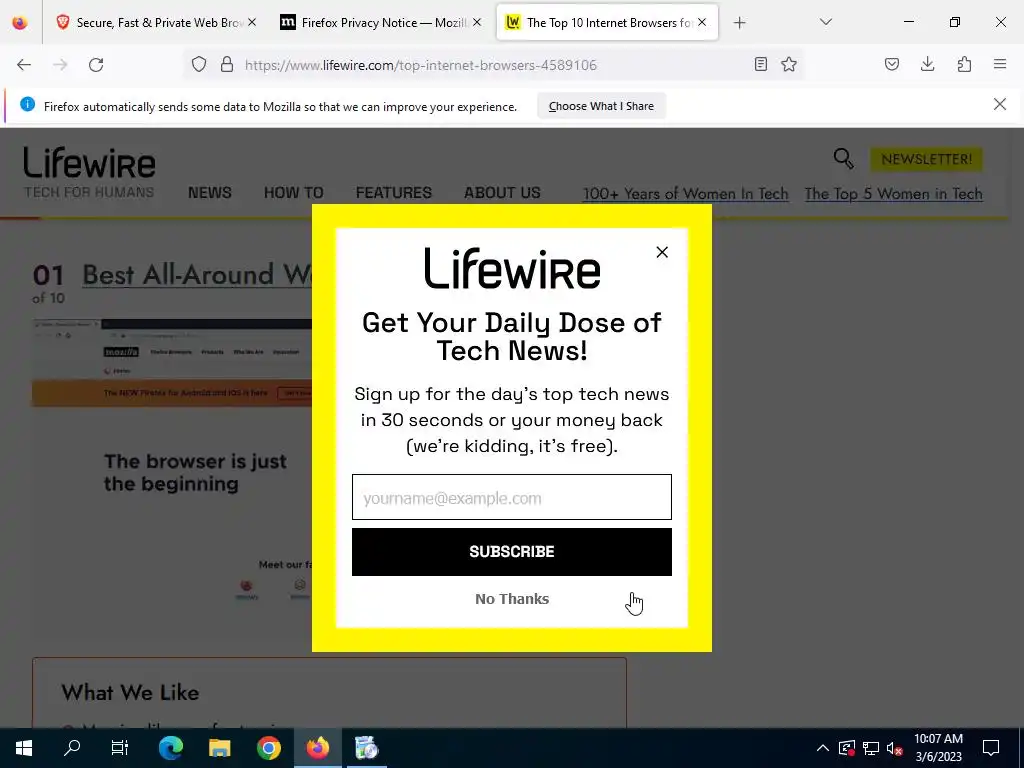Dismiss the Firefox data notification bar
Image resolution: width=1024 pixels, height=768 pixels.
click(1000, 104)
